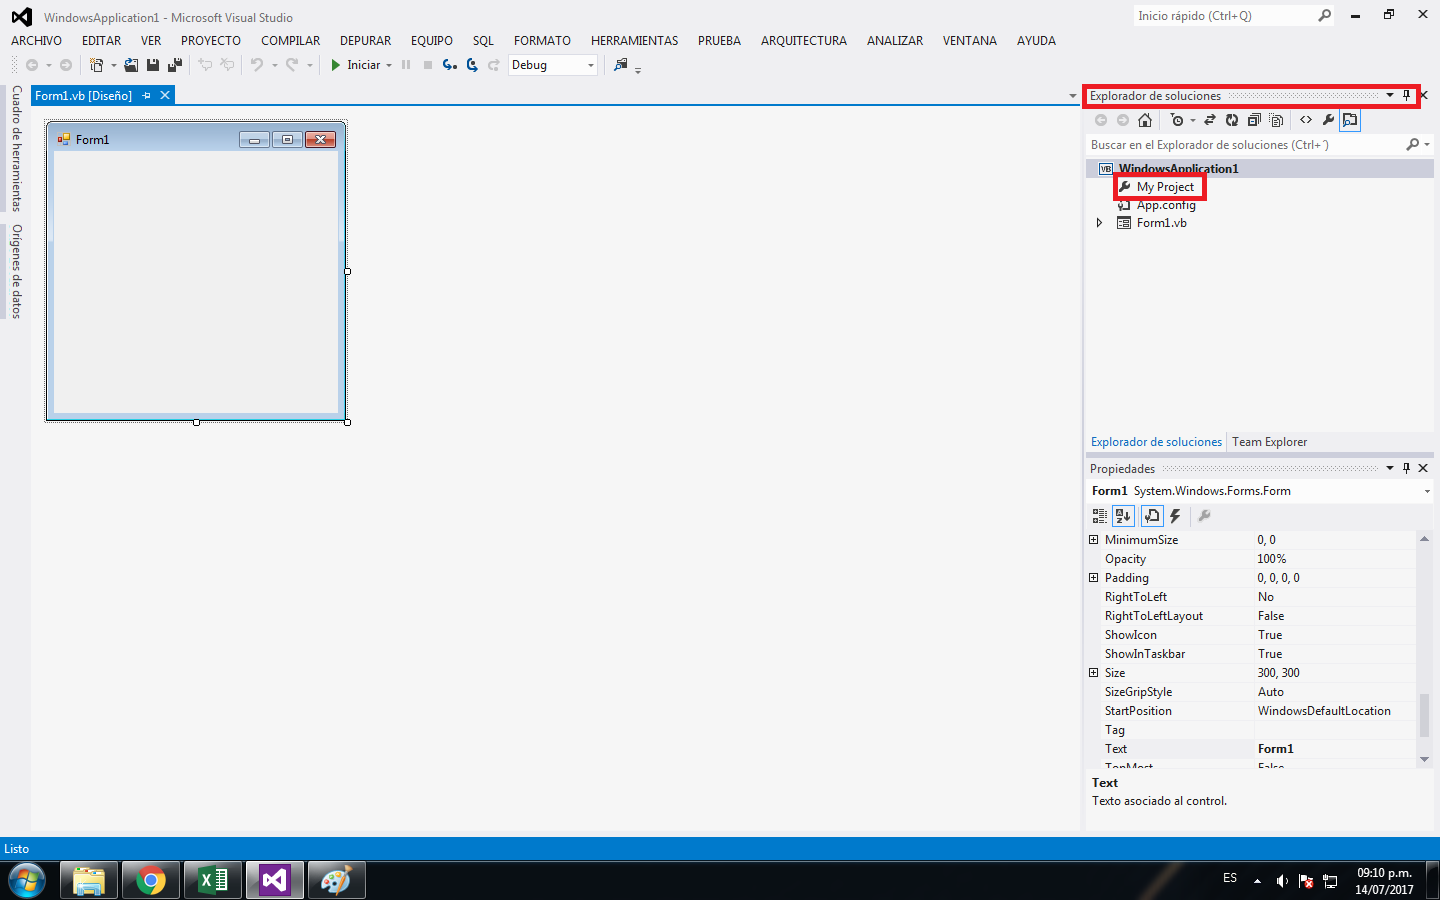1440x900 pixels.
Task: Click Step Into debug icon
Action: (449, 65)
